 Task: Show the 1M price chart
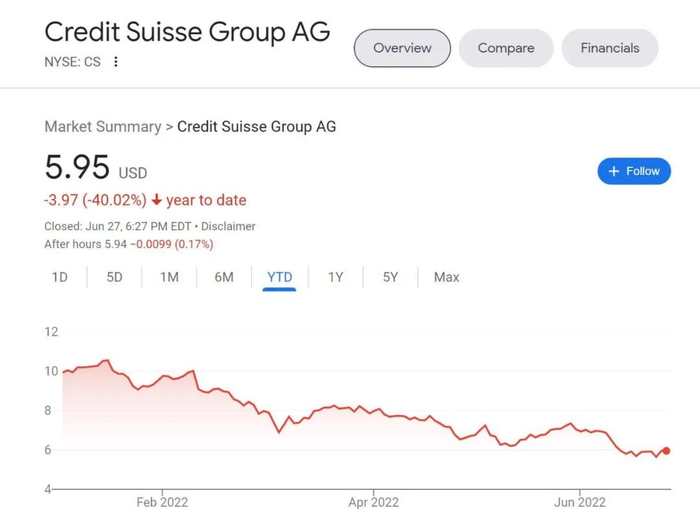[169, 277]
